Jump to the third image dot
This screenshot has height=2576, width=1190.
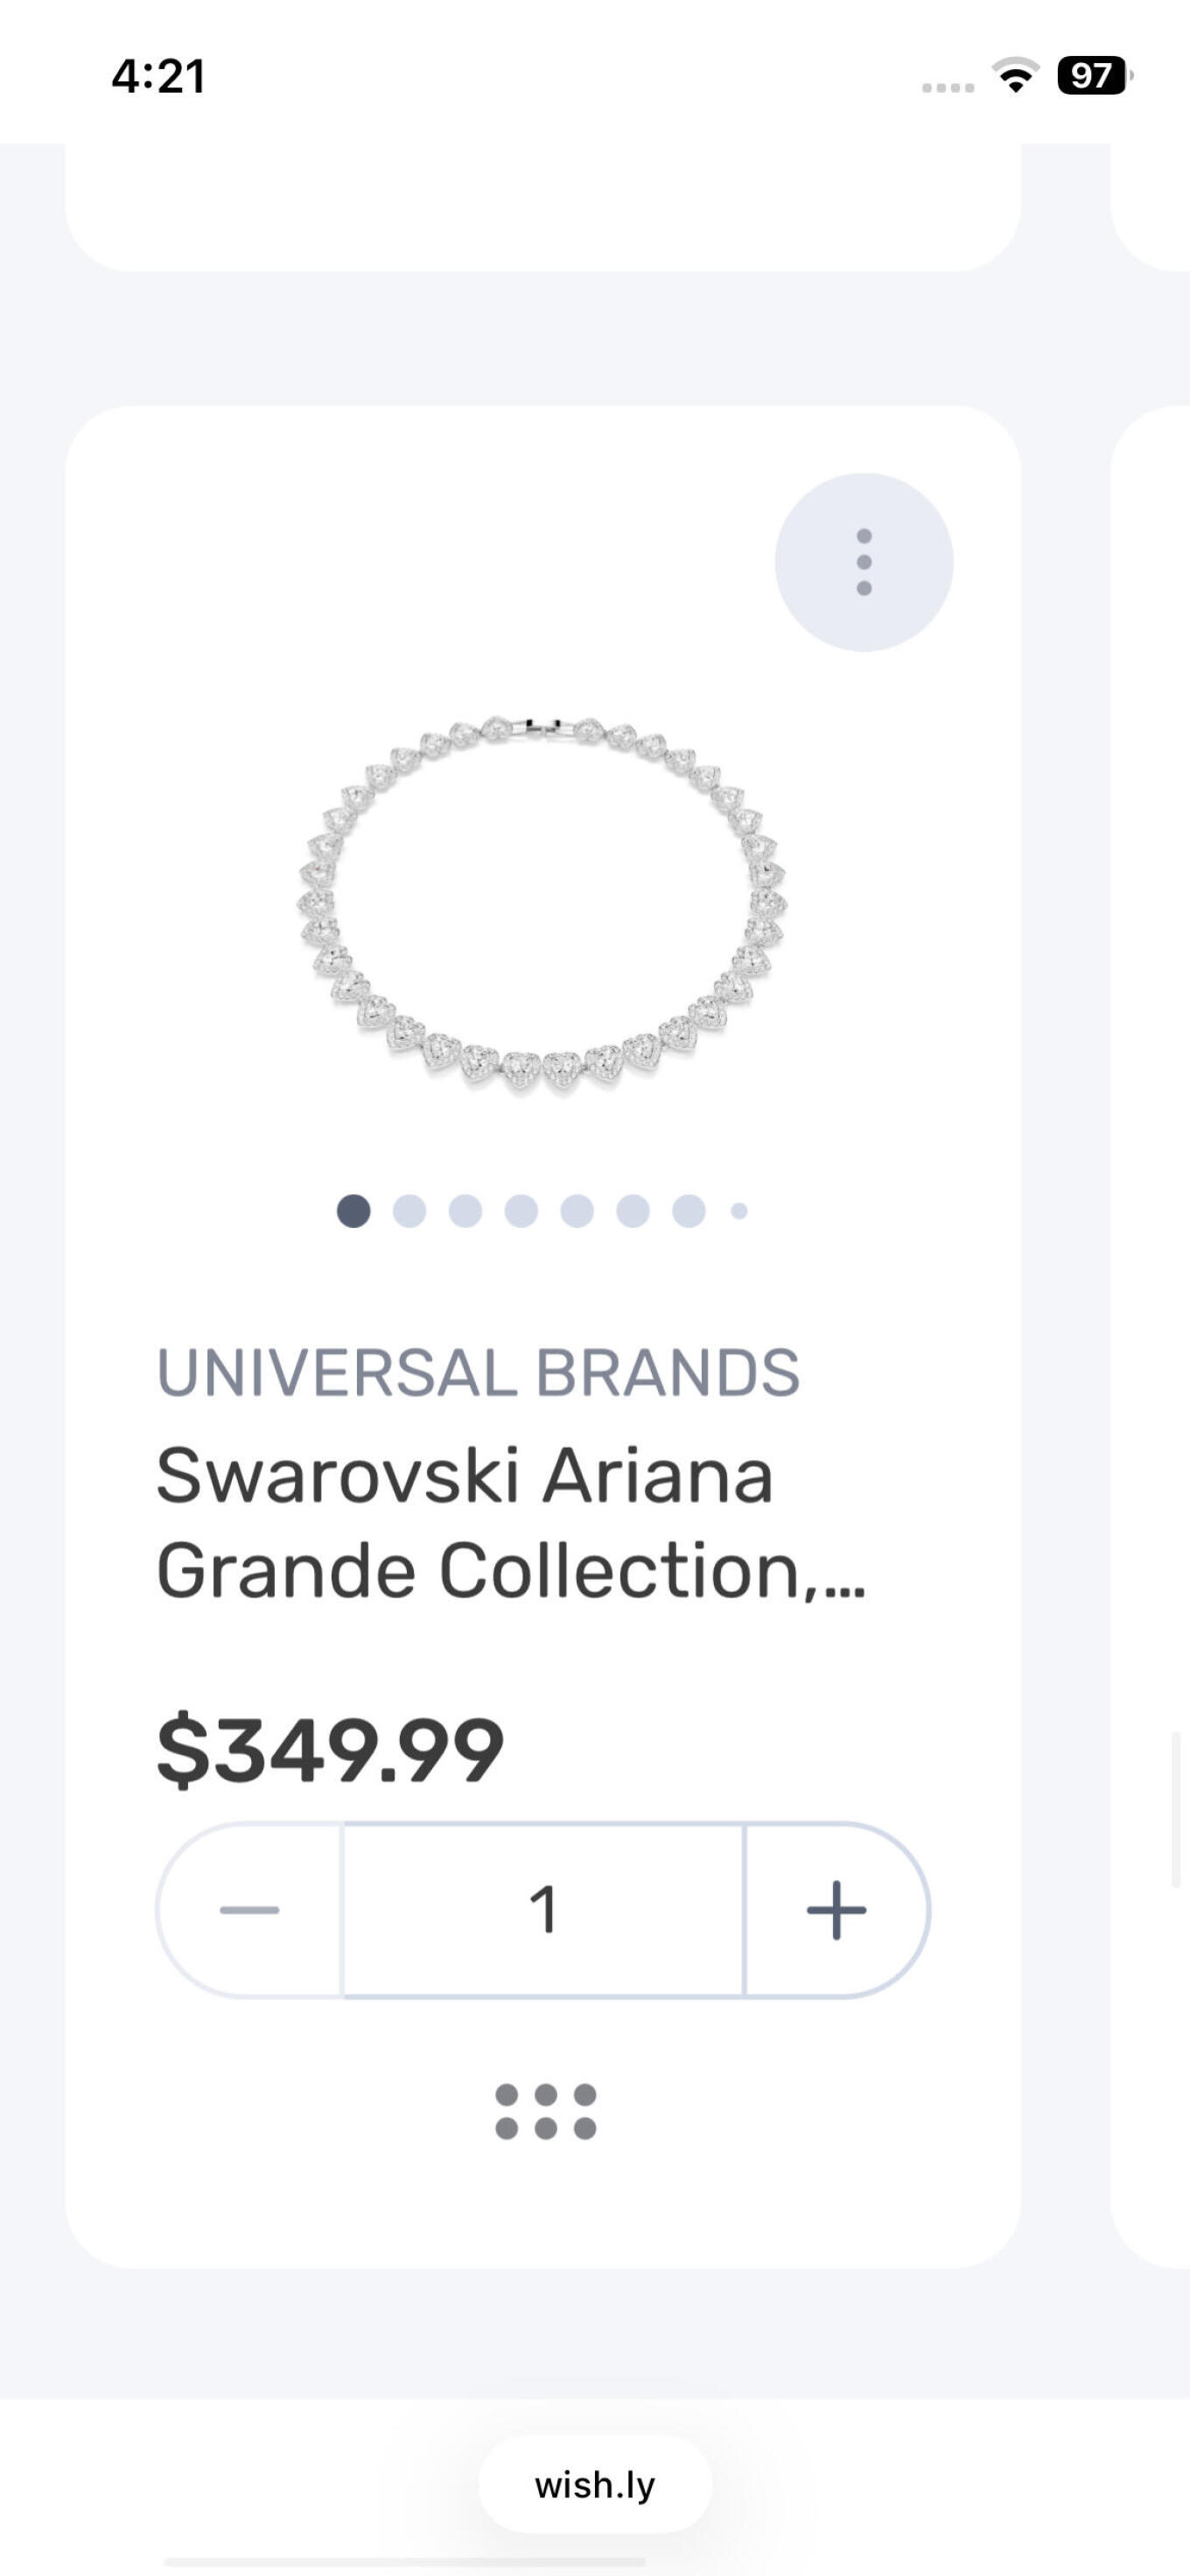465,1211
